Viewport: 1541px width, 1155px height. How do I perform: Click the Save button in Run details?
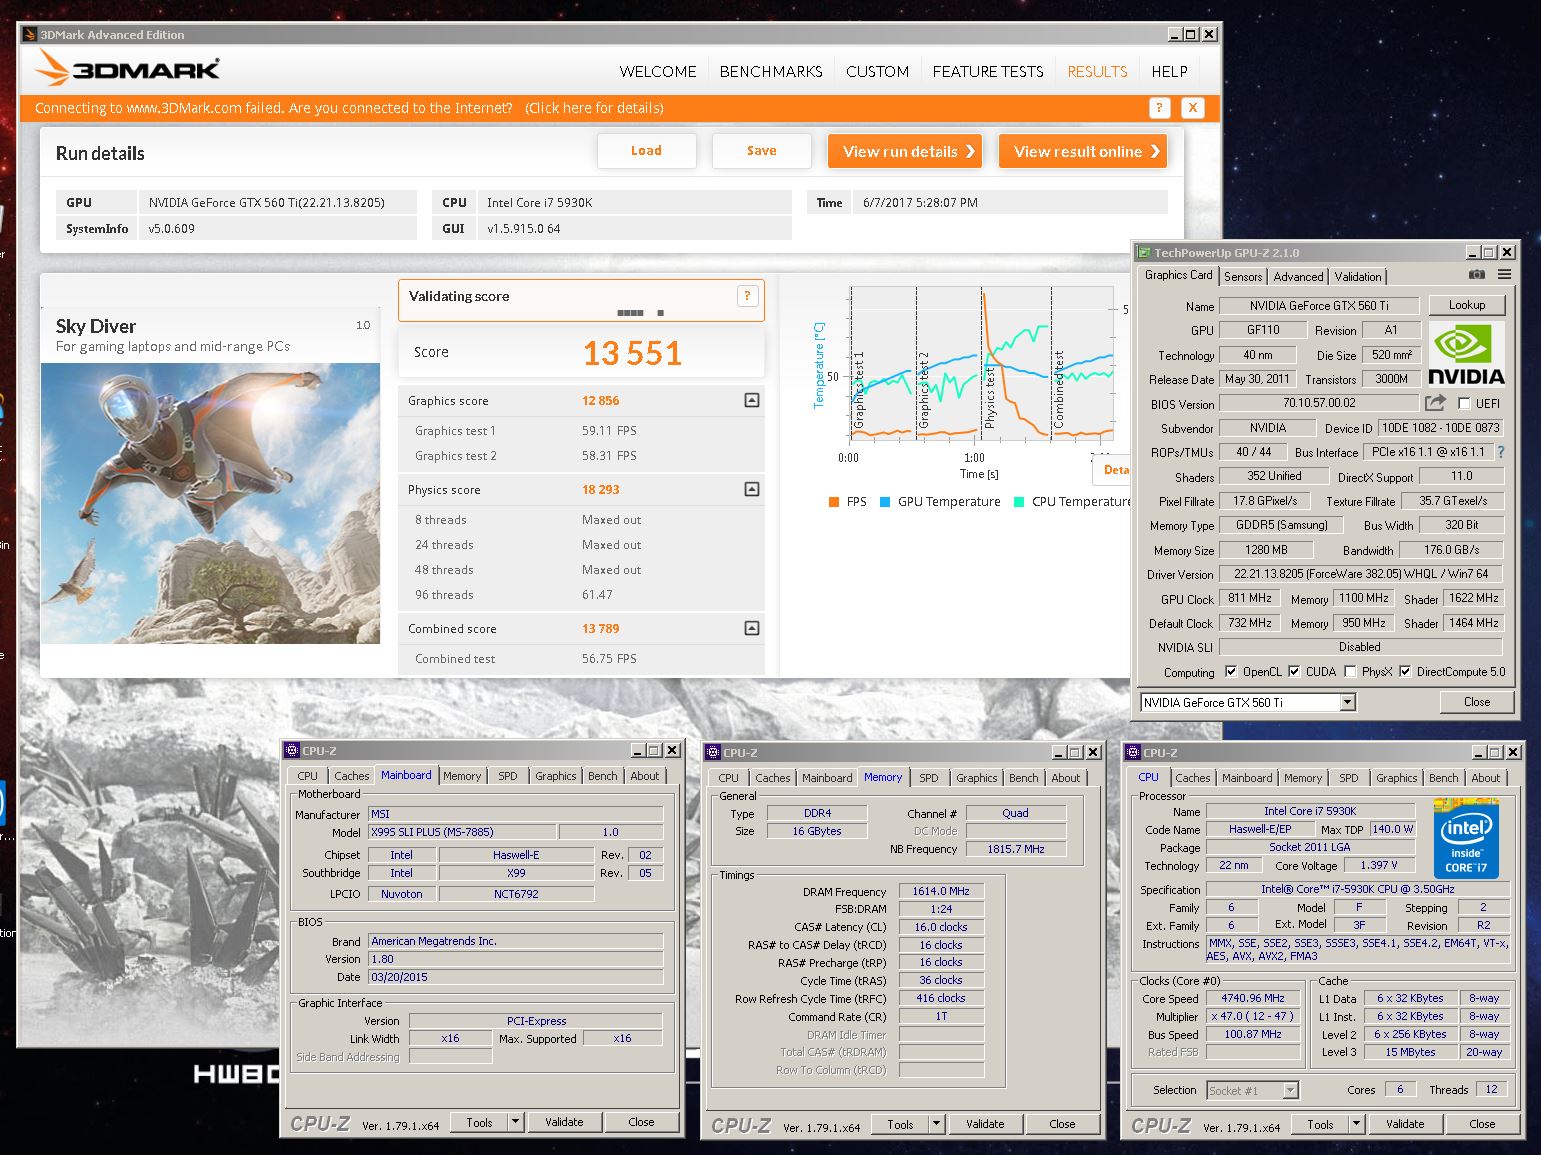point(761,151)
